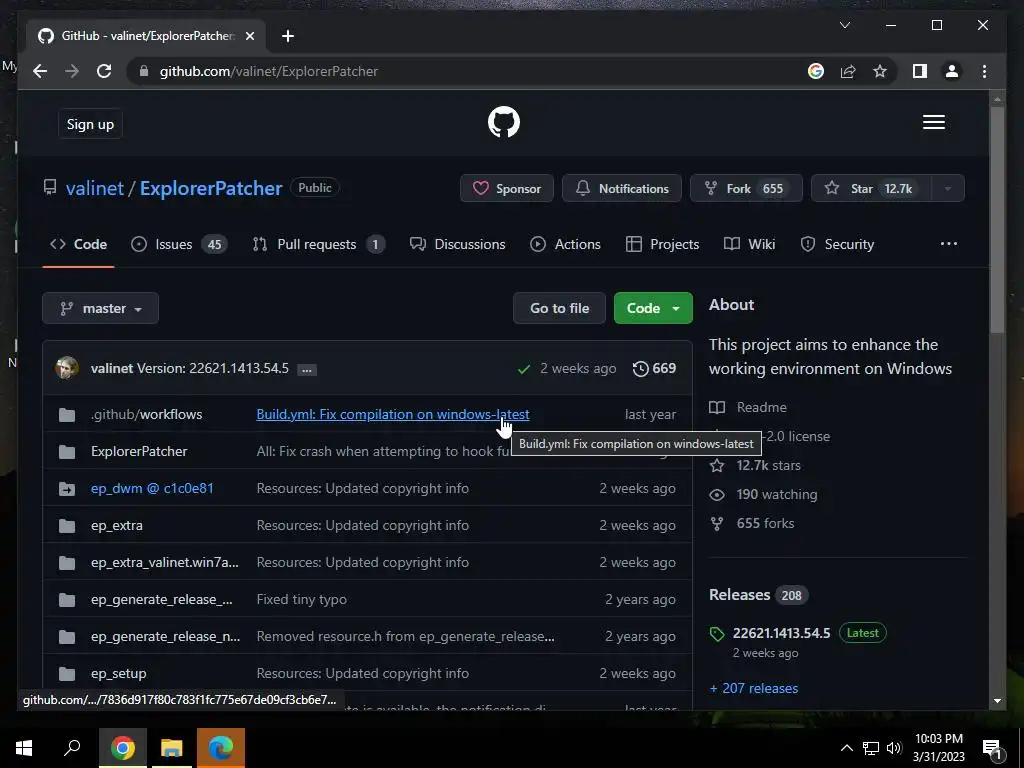Bookmark this tab with the star icon
This screenshot has width=1024, height=768.
(x=880, y=71)
